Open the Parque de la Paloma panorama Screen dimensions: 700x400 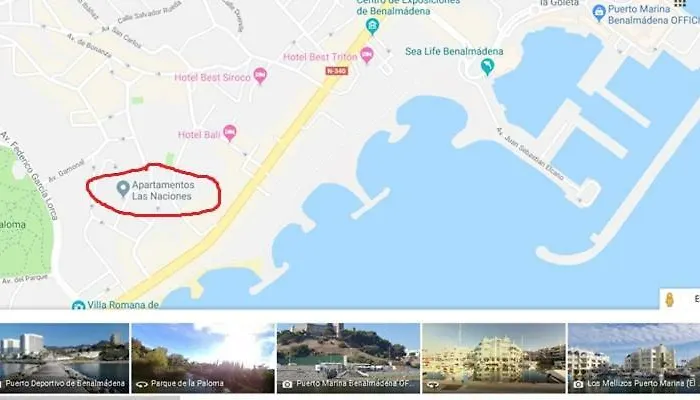point(203,358)
